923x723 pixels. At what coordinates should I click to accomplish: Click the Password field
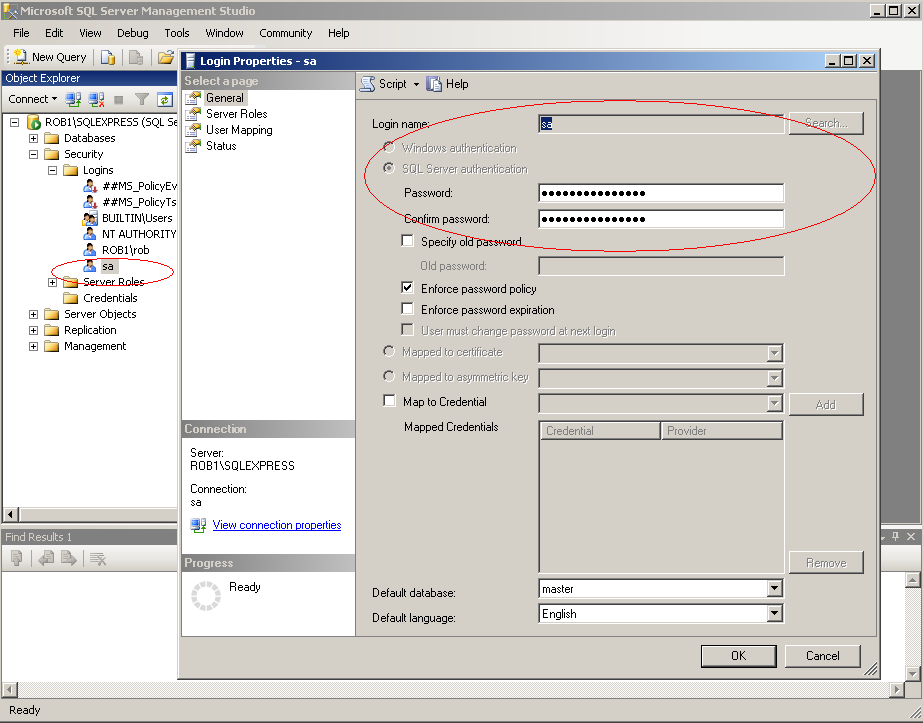click(x=661, y=193)
